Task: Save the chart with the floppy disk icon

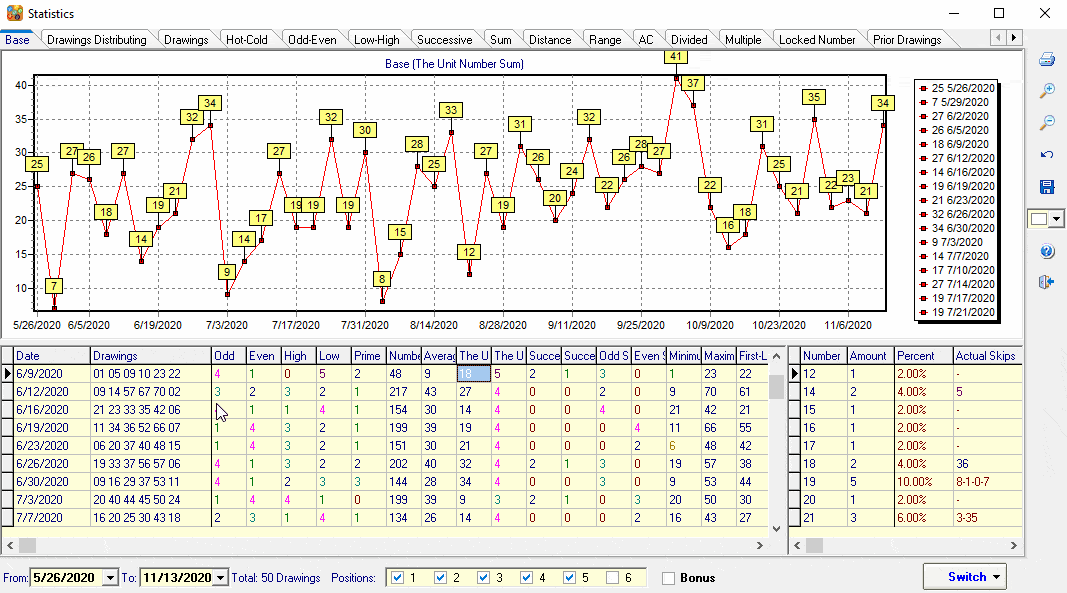Action: tap(1047, 187)
